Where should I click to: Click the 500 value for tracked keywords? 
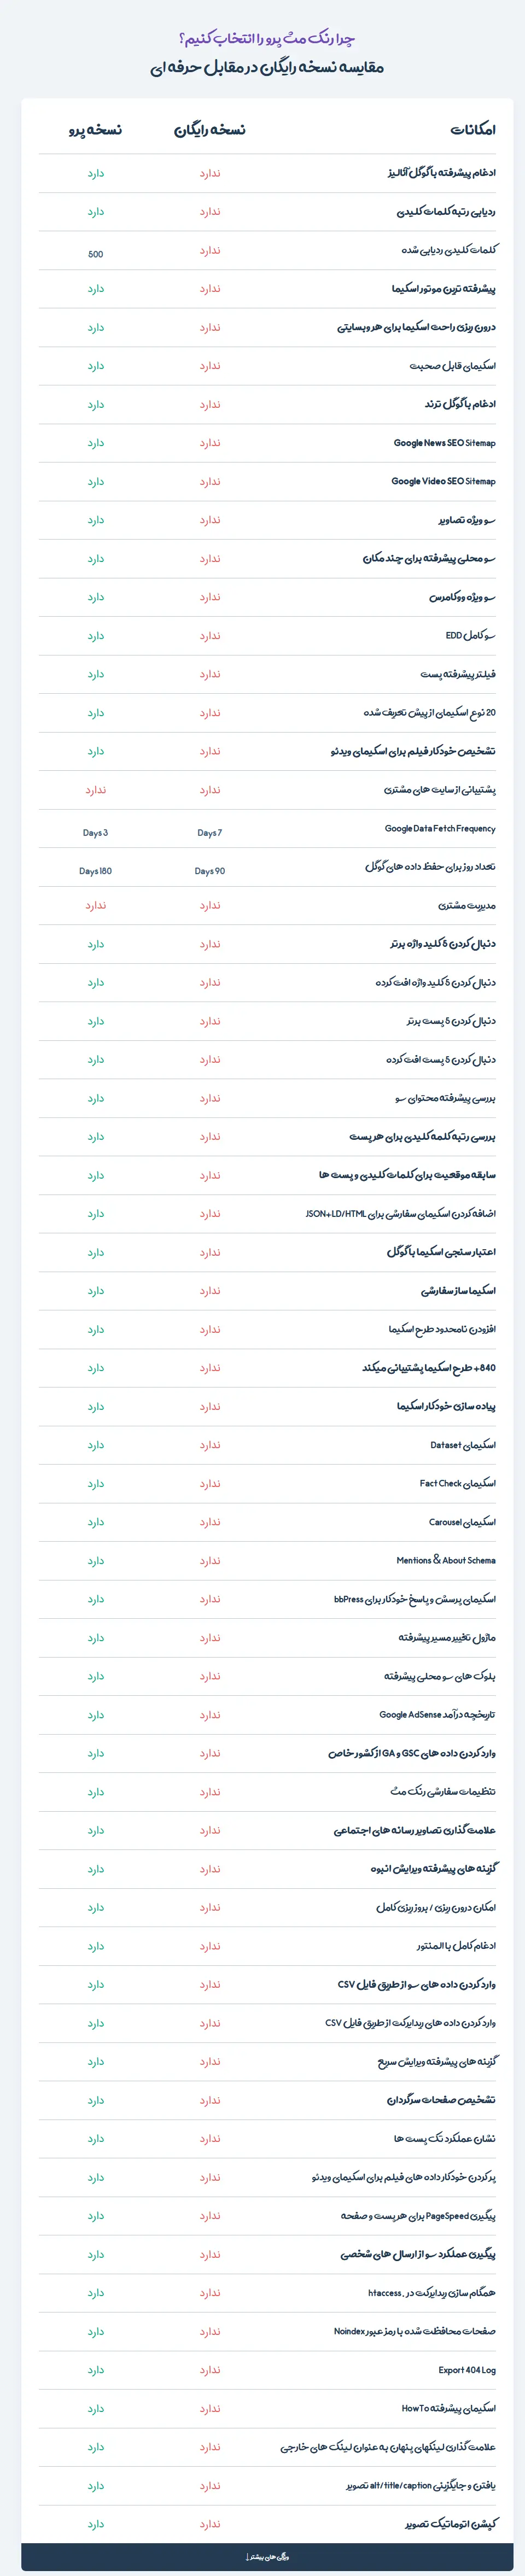click(x=95, y=254)
